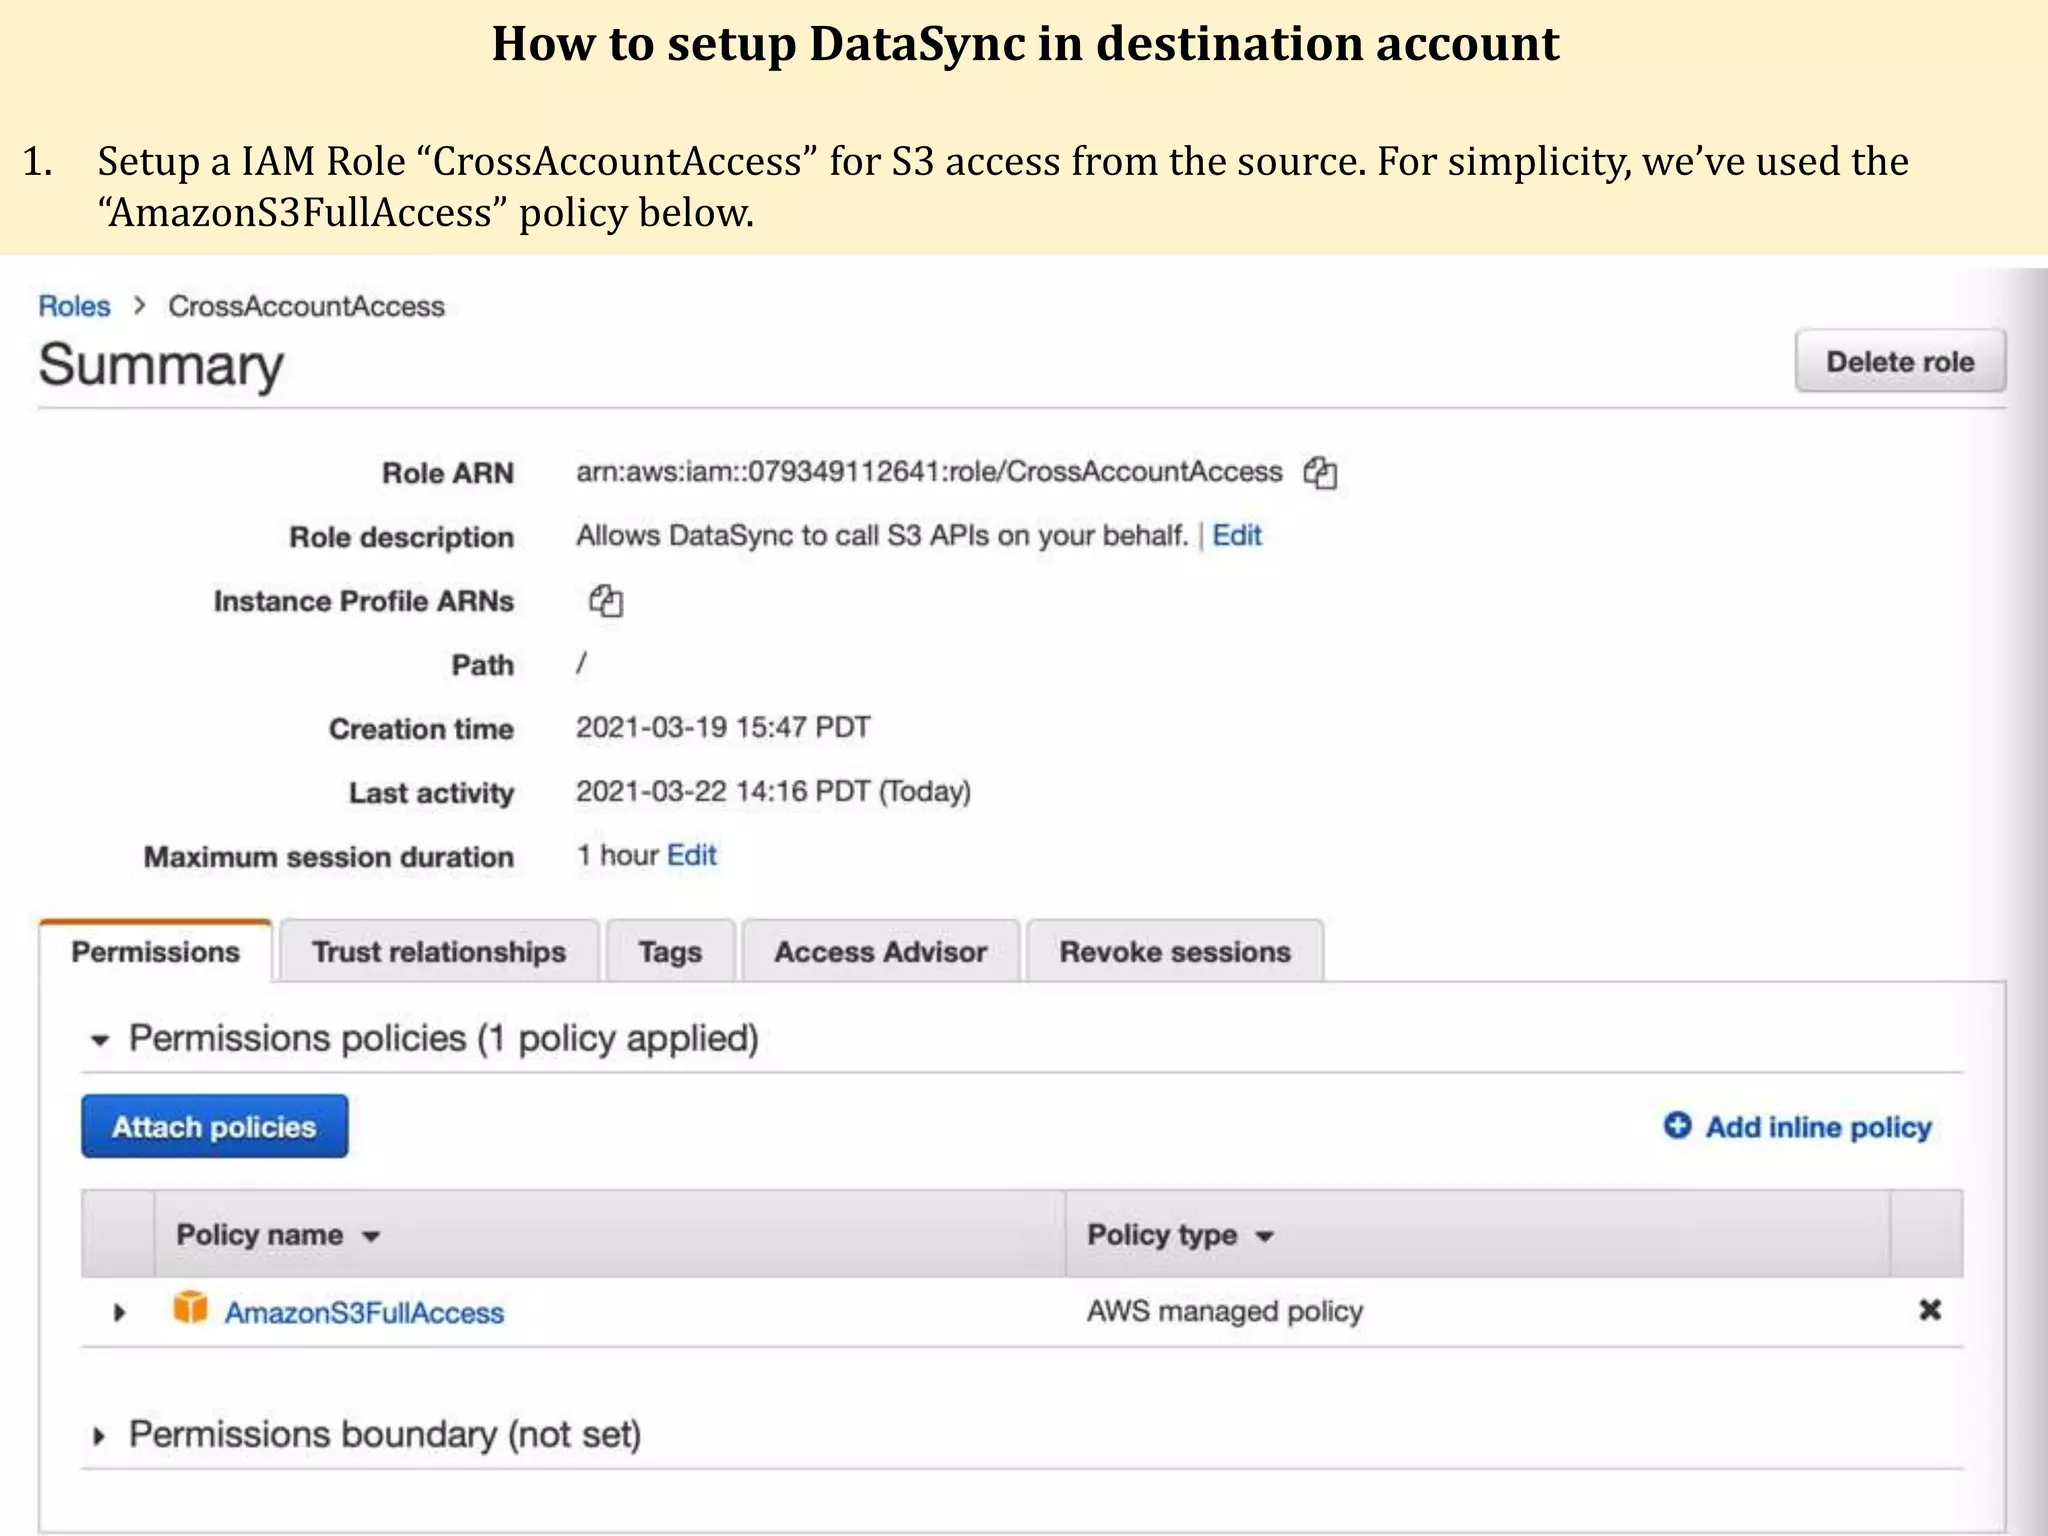Navigate to Roles in the breadcrumb

coord(74,306)
